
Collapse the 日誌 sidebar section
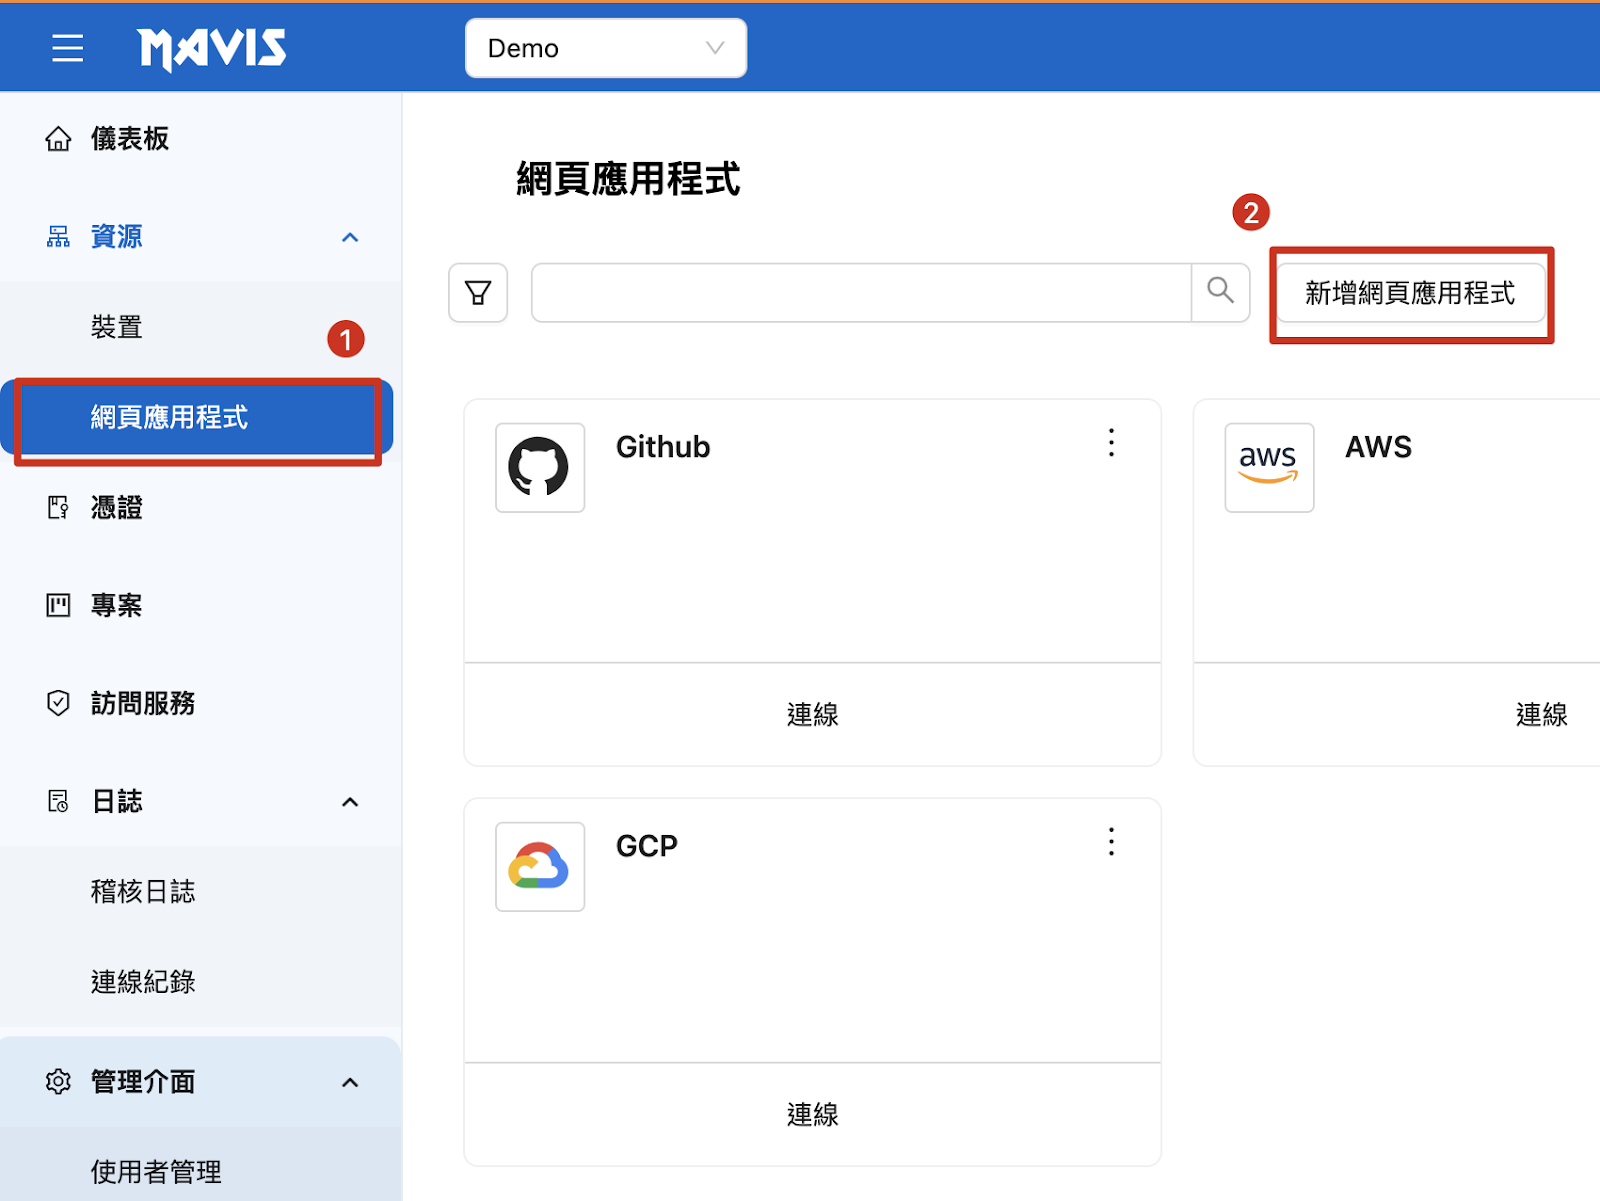point(350,802)
